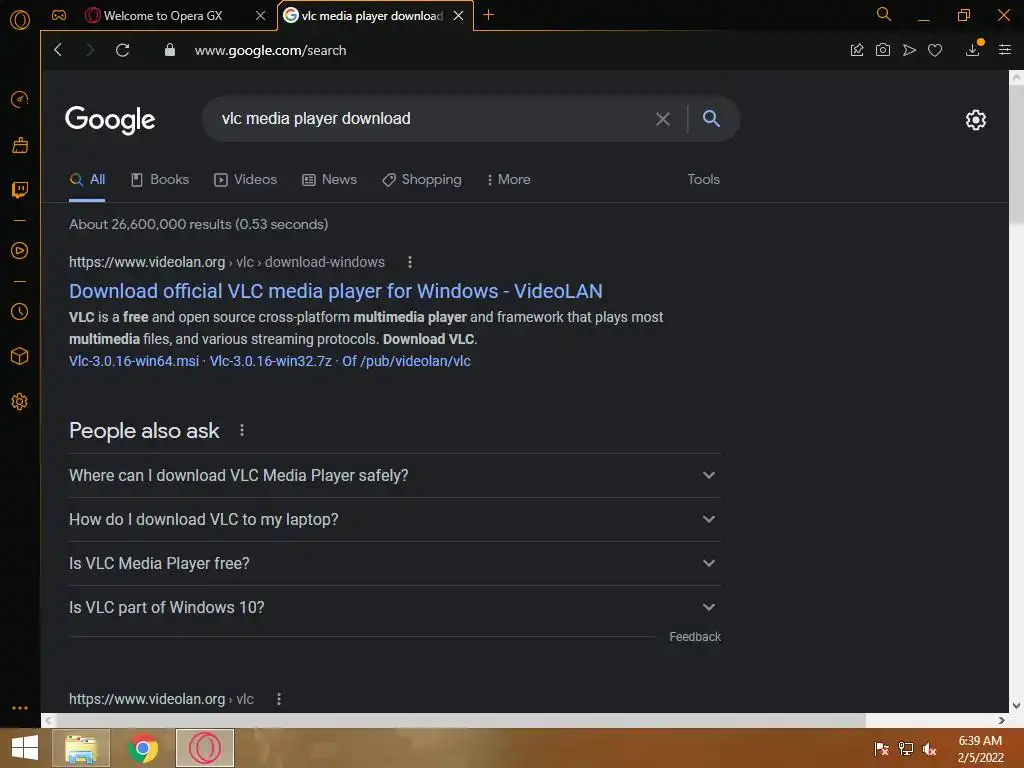
Task: Switch to Shopping results
Action: (x=422, y=180)
